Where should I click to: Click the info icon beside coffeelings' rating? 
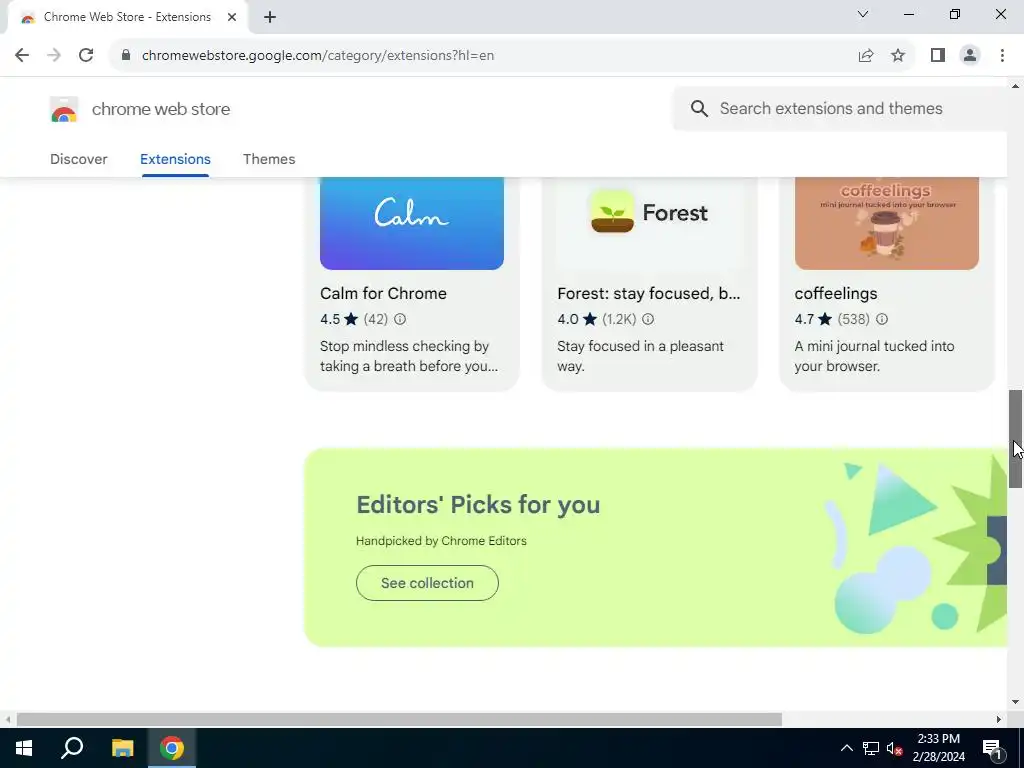point(882,319)
